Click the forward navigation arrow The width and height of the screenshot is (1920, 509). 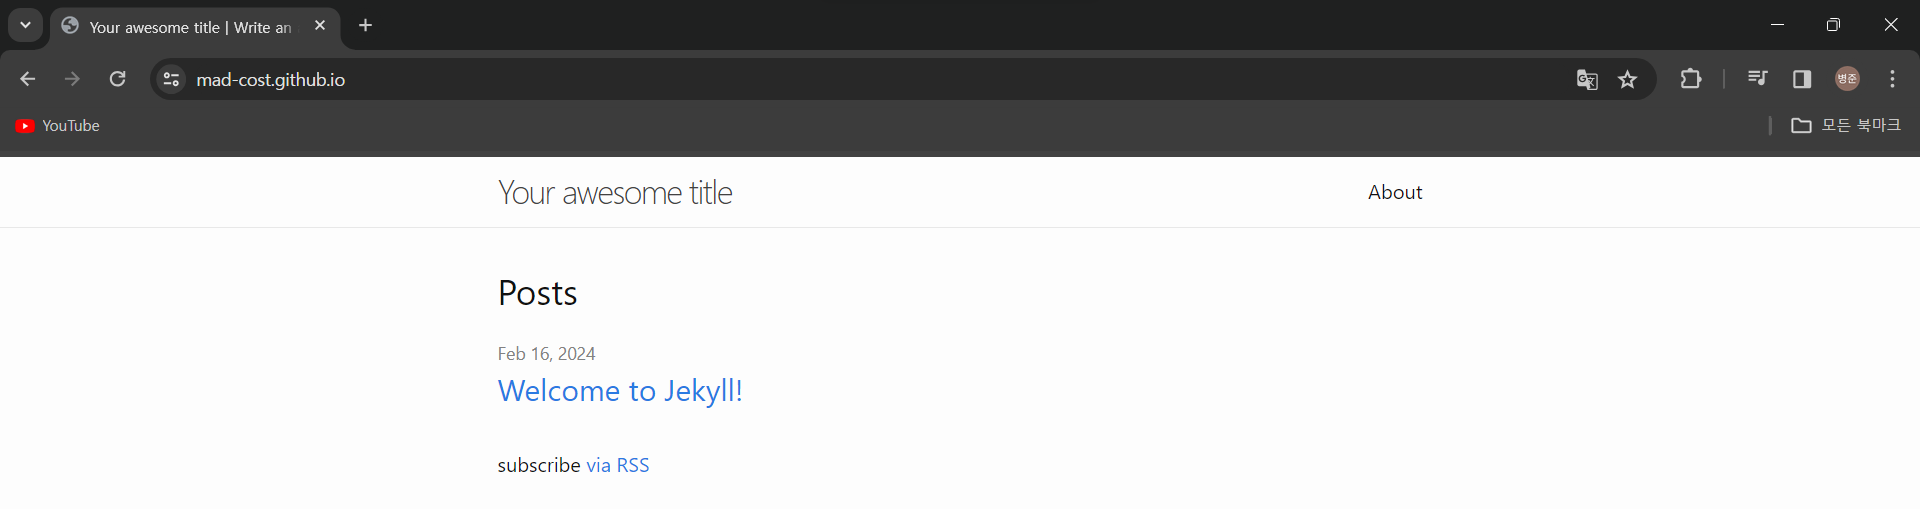(72, 79)
